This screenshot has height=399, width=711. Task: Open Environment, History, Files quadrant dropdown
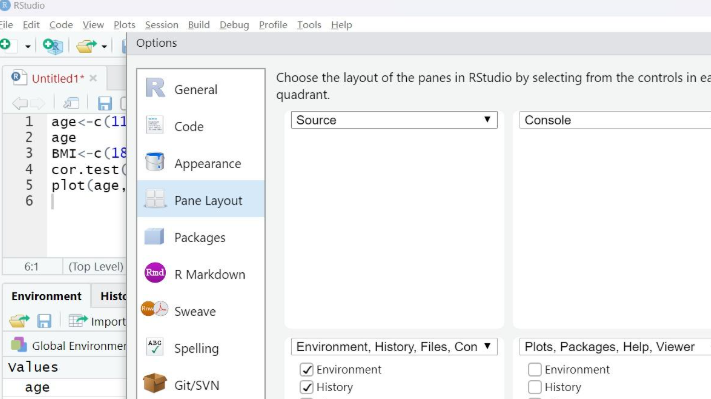tap(394, 347)
